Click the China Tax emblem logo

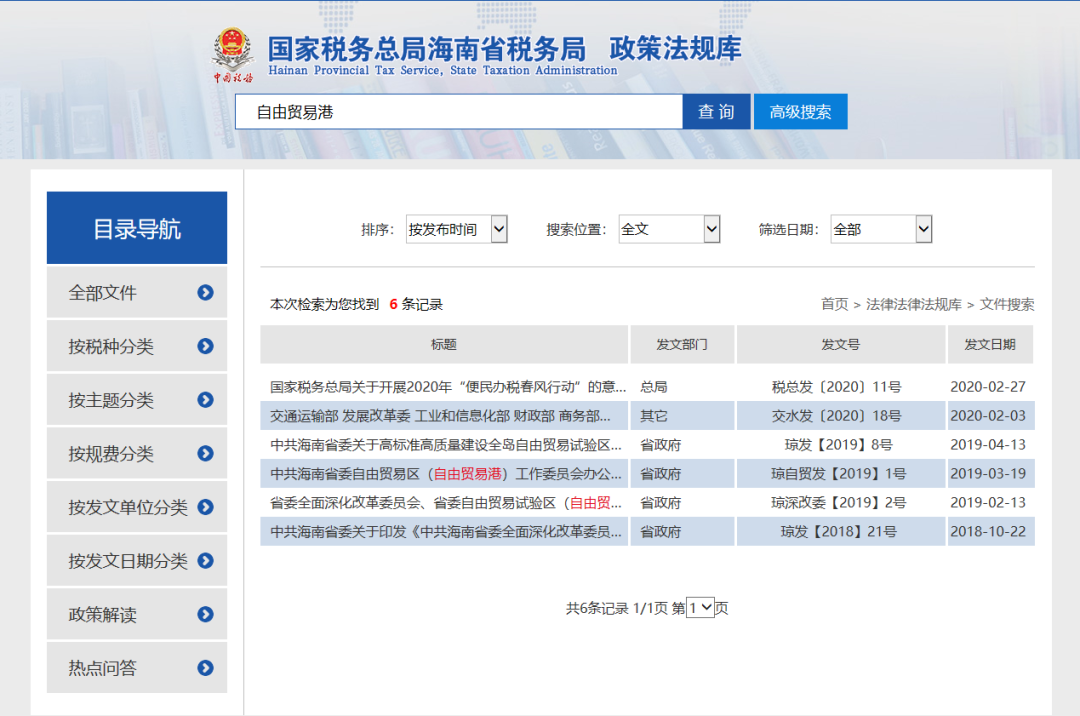pyautogui.click(x=232, y=55)
